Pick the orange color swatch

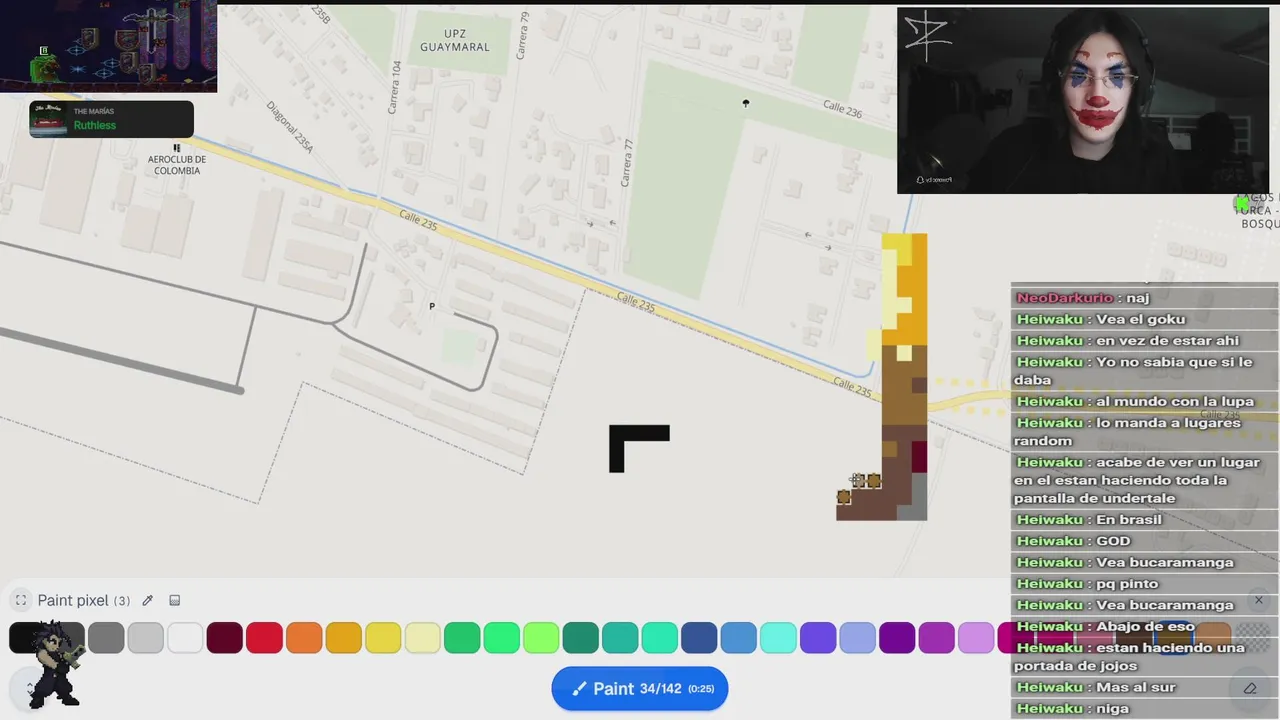tap(304, 638)
